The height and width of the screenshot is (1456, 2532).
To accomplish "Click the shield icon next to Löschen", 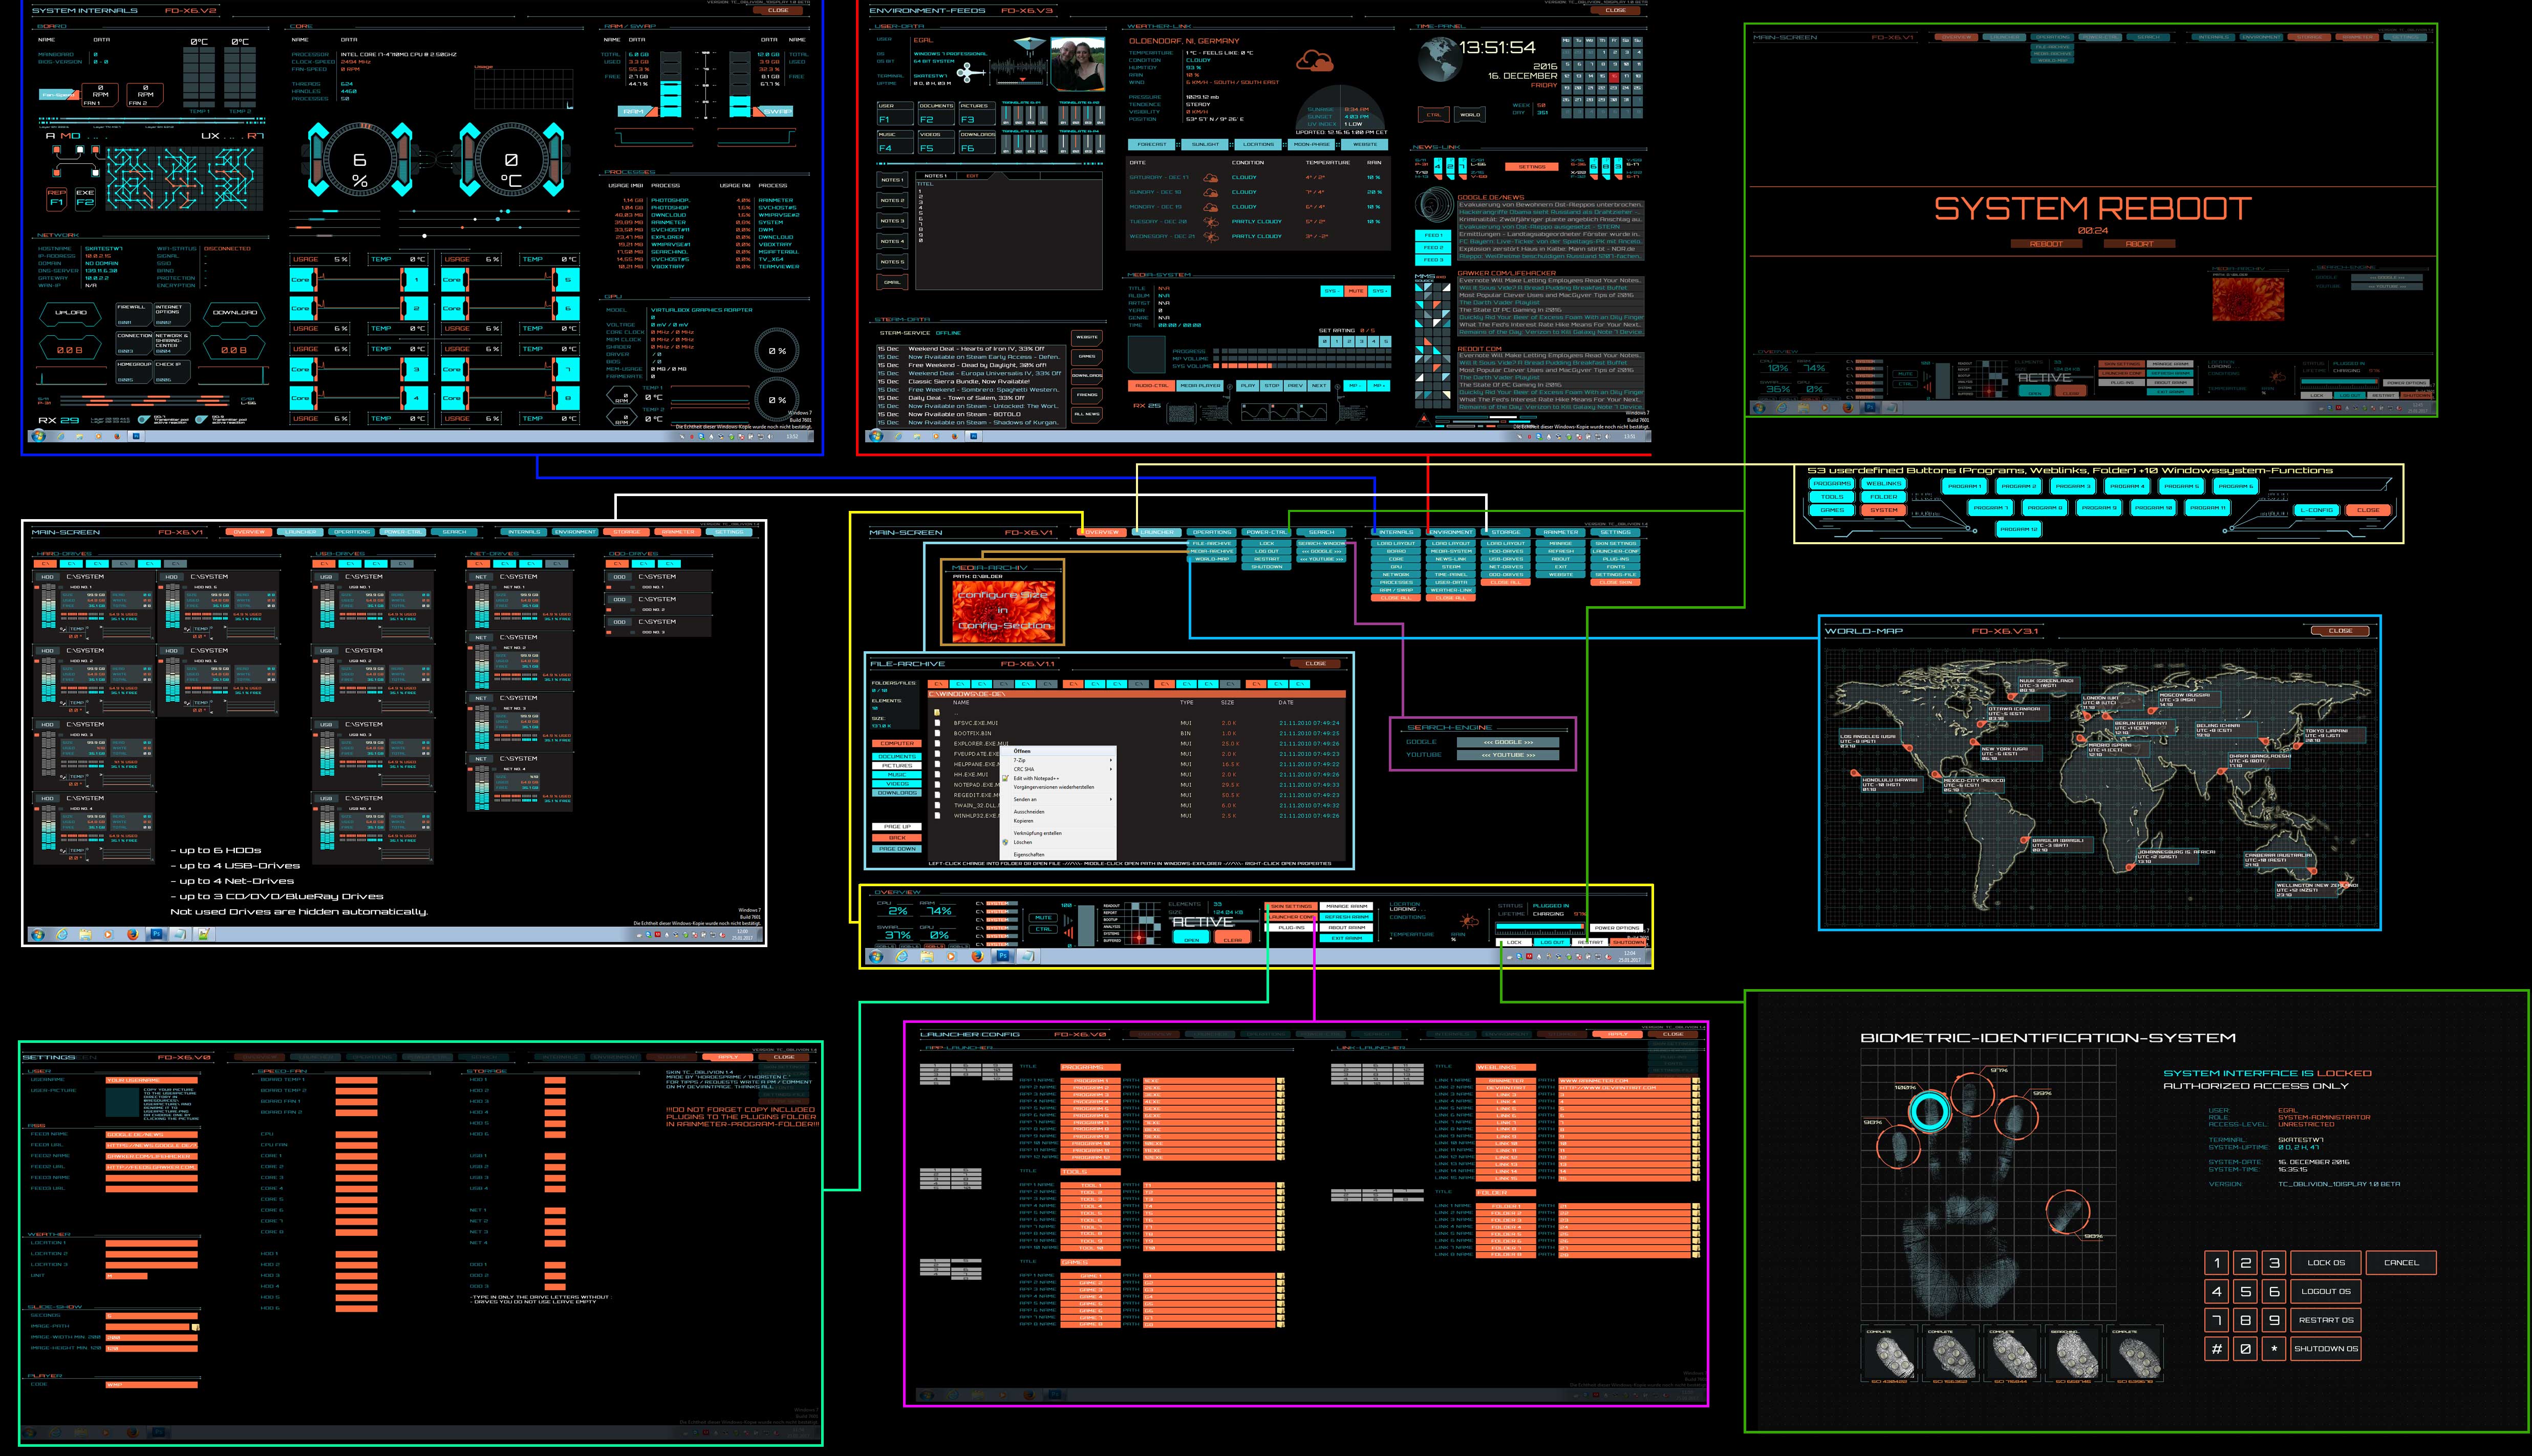I will 1005,842.
